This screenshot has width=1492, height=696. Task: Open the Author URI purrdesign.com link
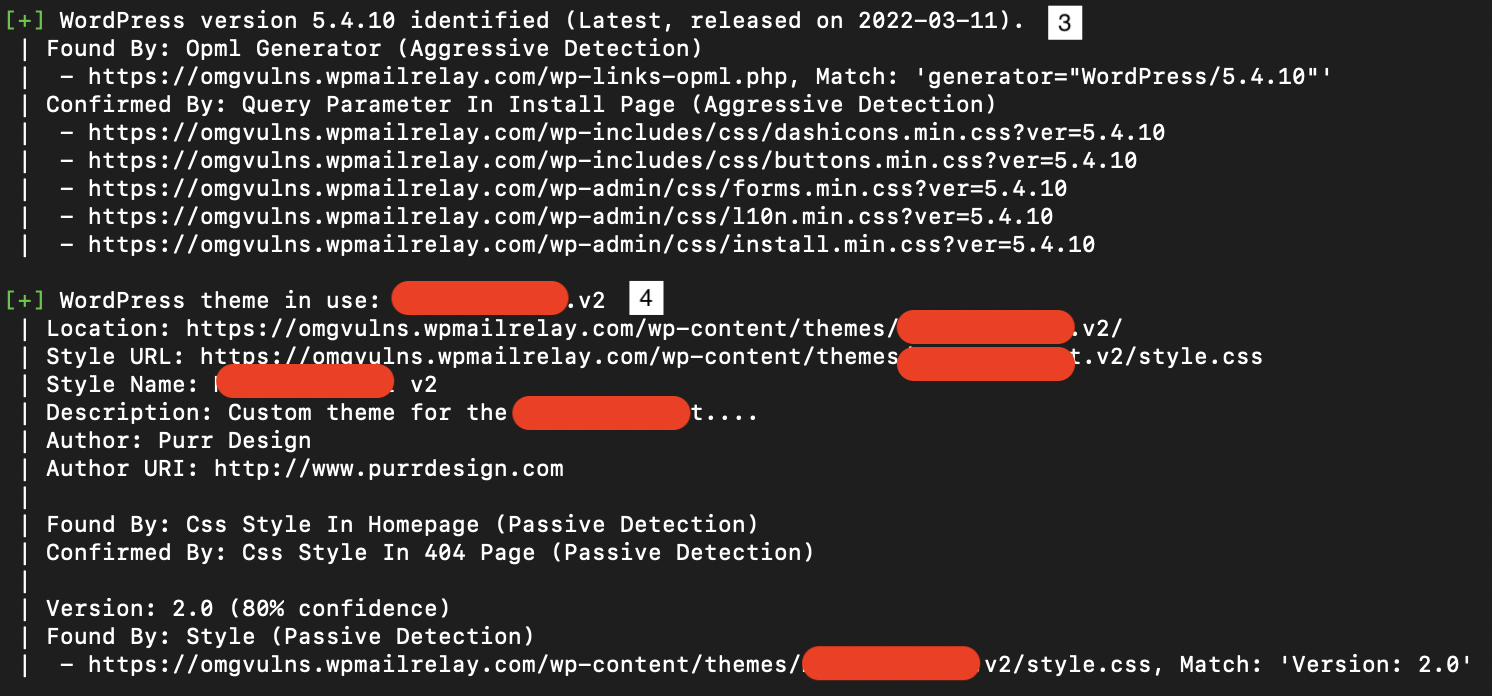389,468
